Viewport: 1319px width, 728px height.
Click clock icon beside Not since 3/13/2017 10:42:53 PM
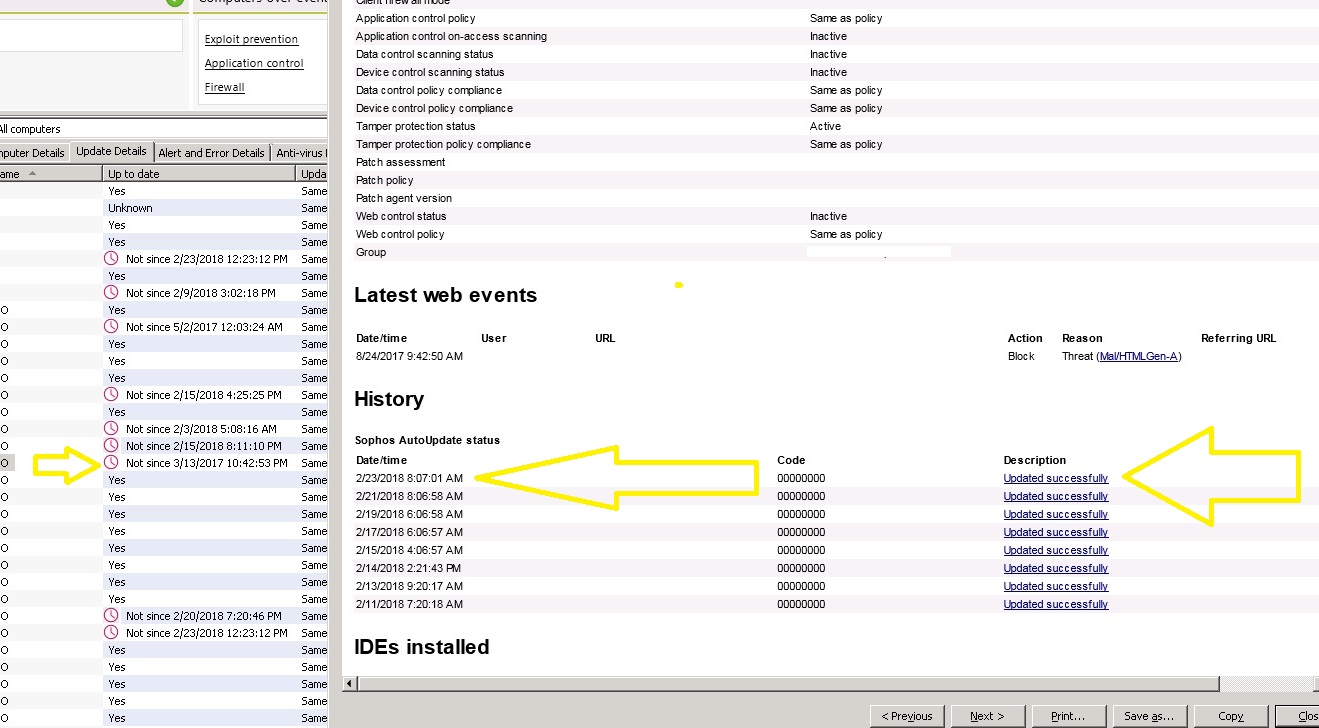click(x=112, y=463)
